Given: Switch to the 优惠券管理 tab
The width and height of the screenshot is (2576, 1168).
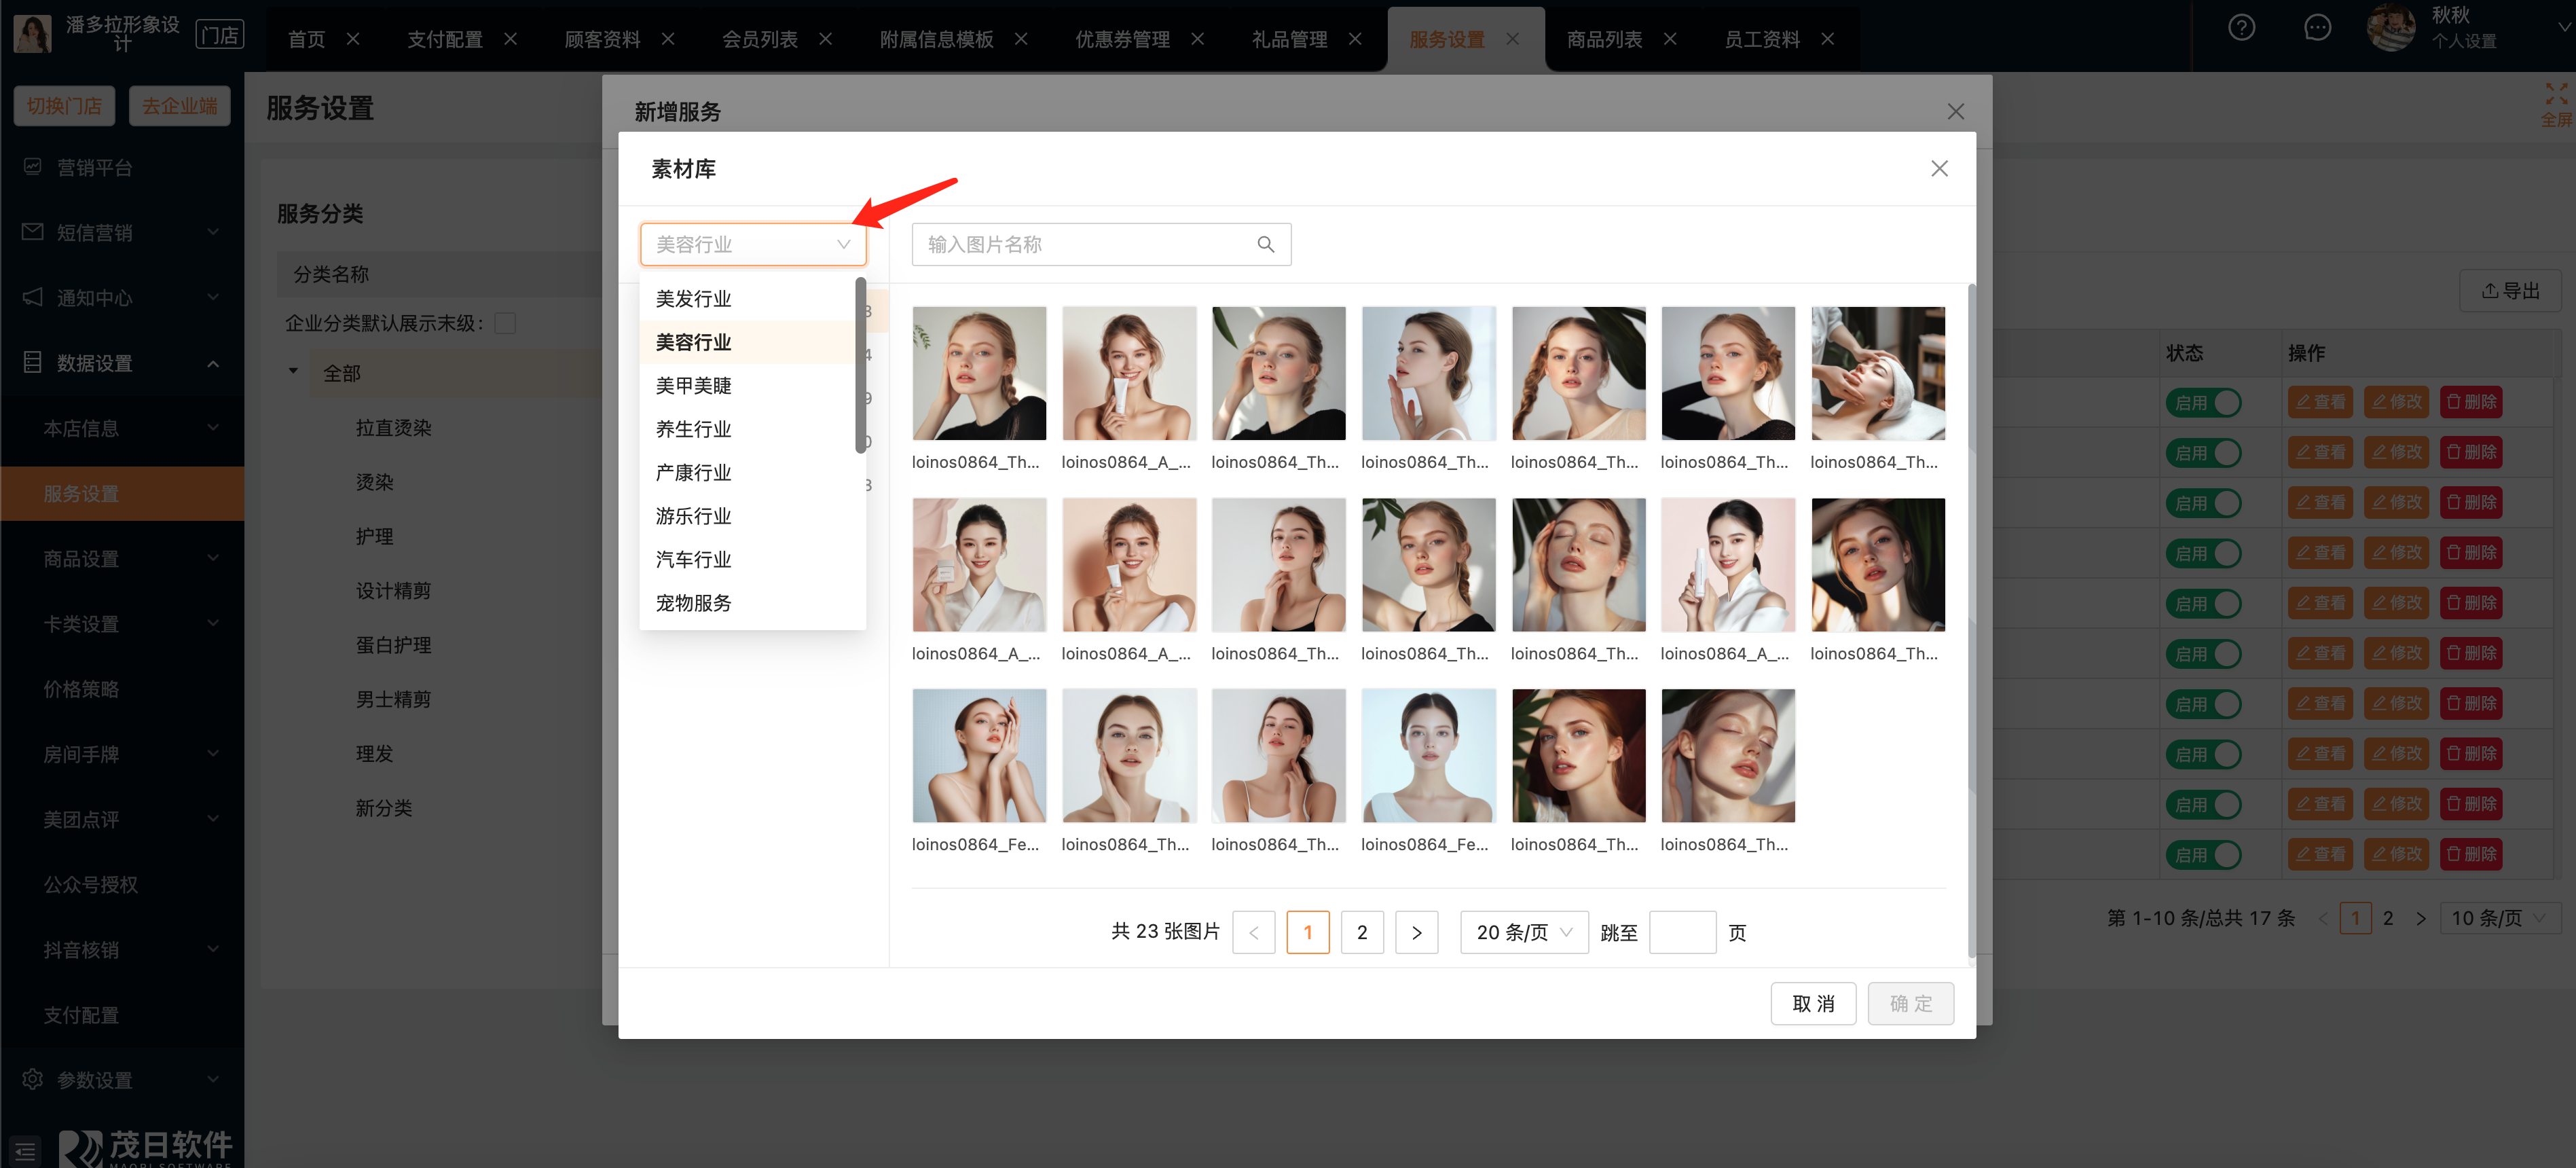Looking at the screenshot, I should pos(1122,39).
